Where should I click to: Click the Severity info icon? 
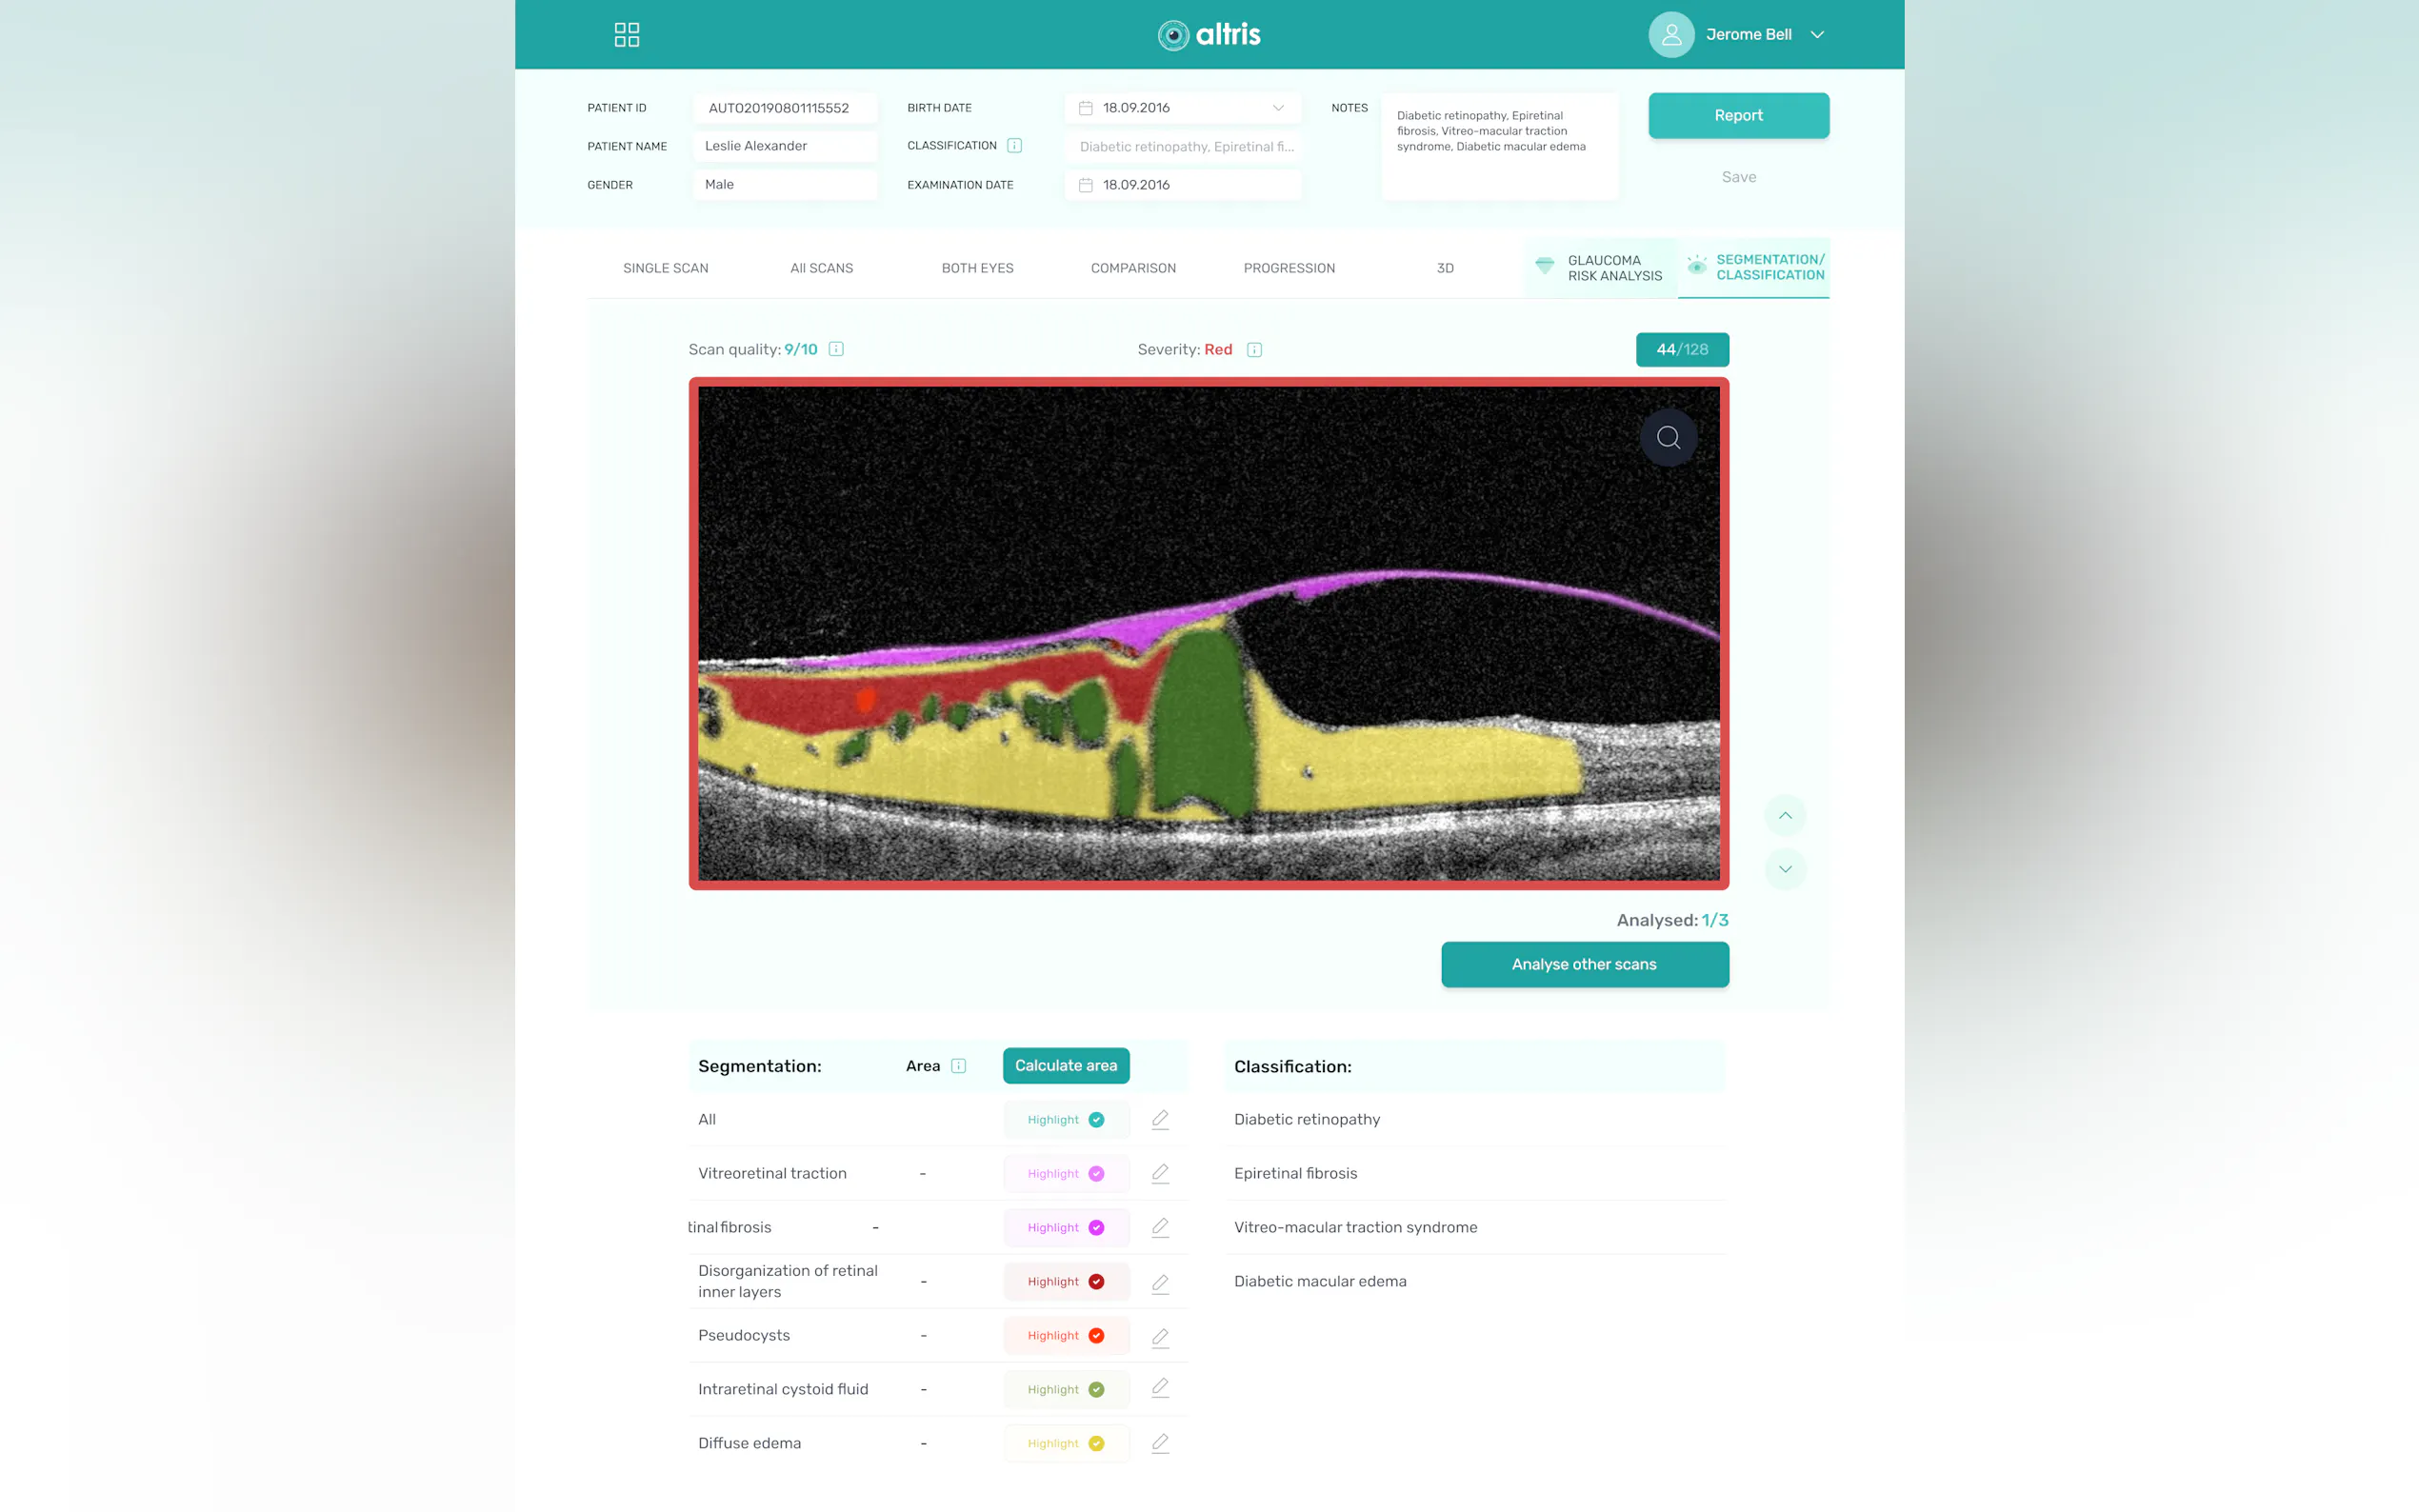(1254, 350)
